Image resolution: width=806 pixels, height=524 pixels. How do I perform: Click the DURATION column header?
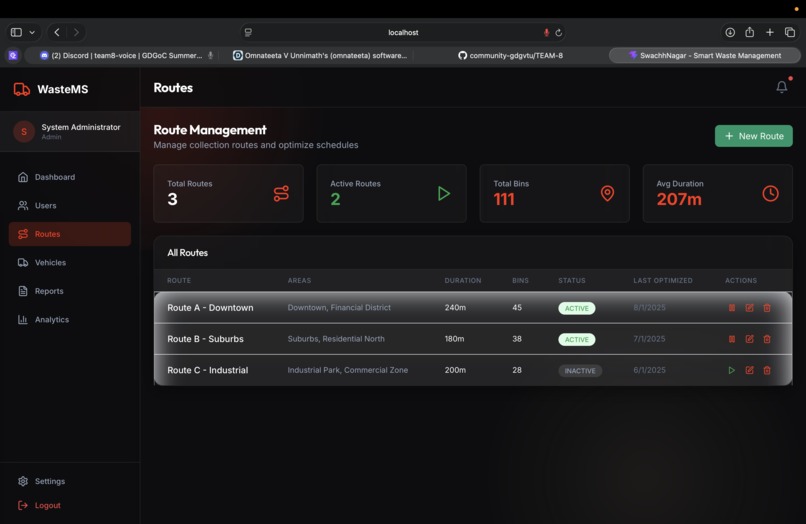click(x=463, y=281)
